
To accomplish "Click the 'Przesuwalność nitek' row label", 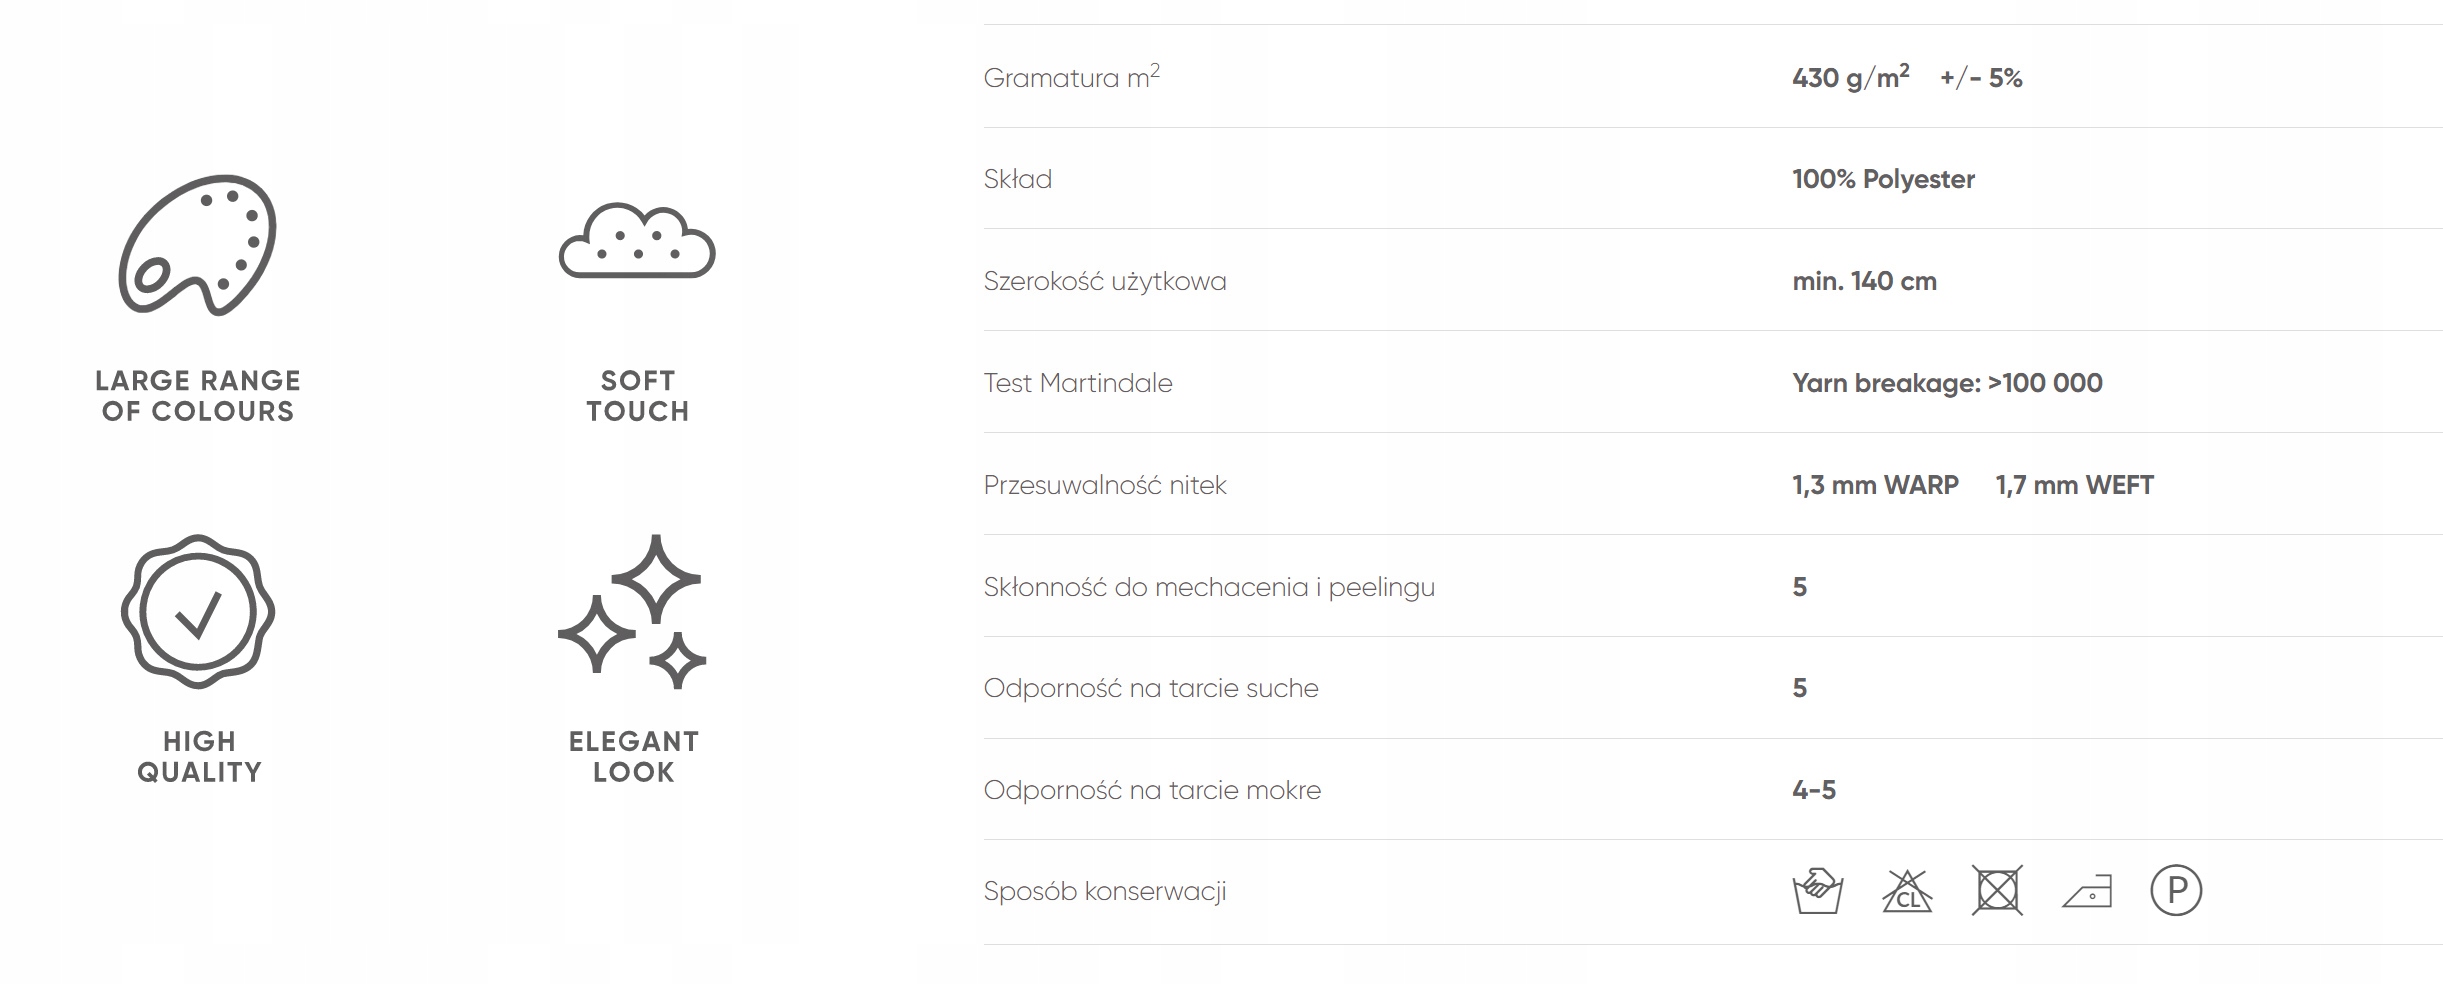I will point(1105,485).
